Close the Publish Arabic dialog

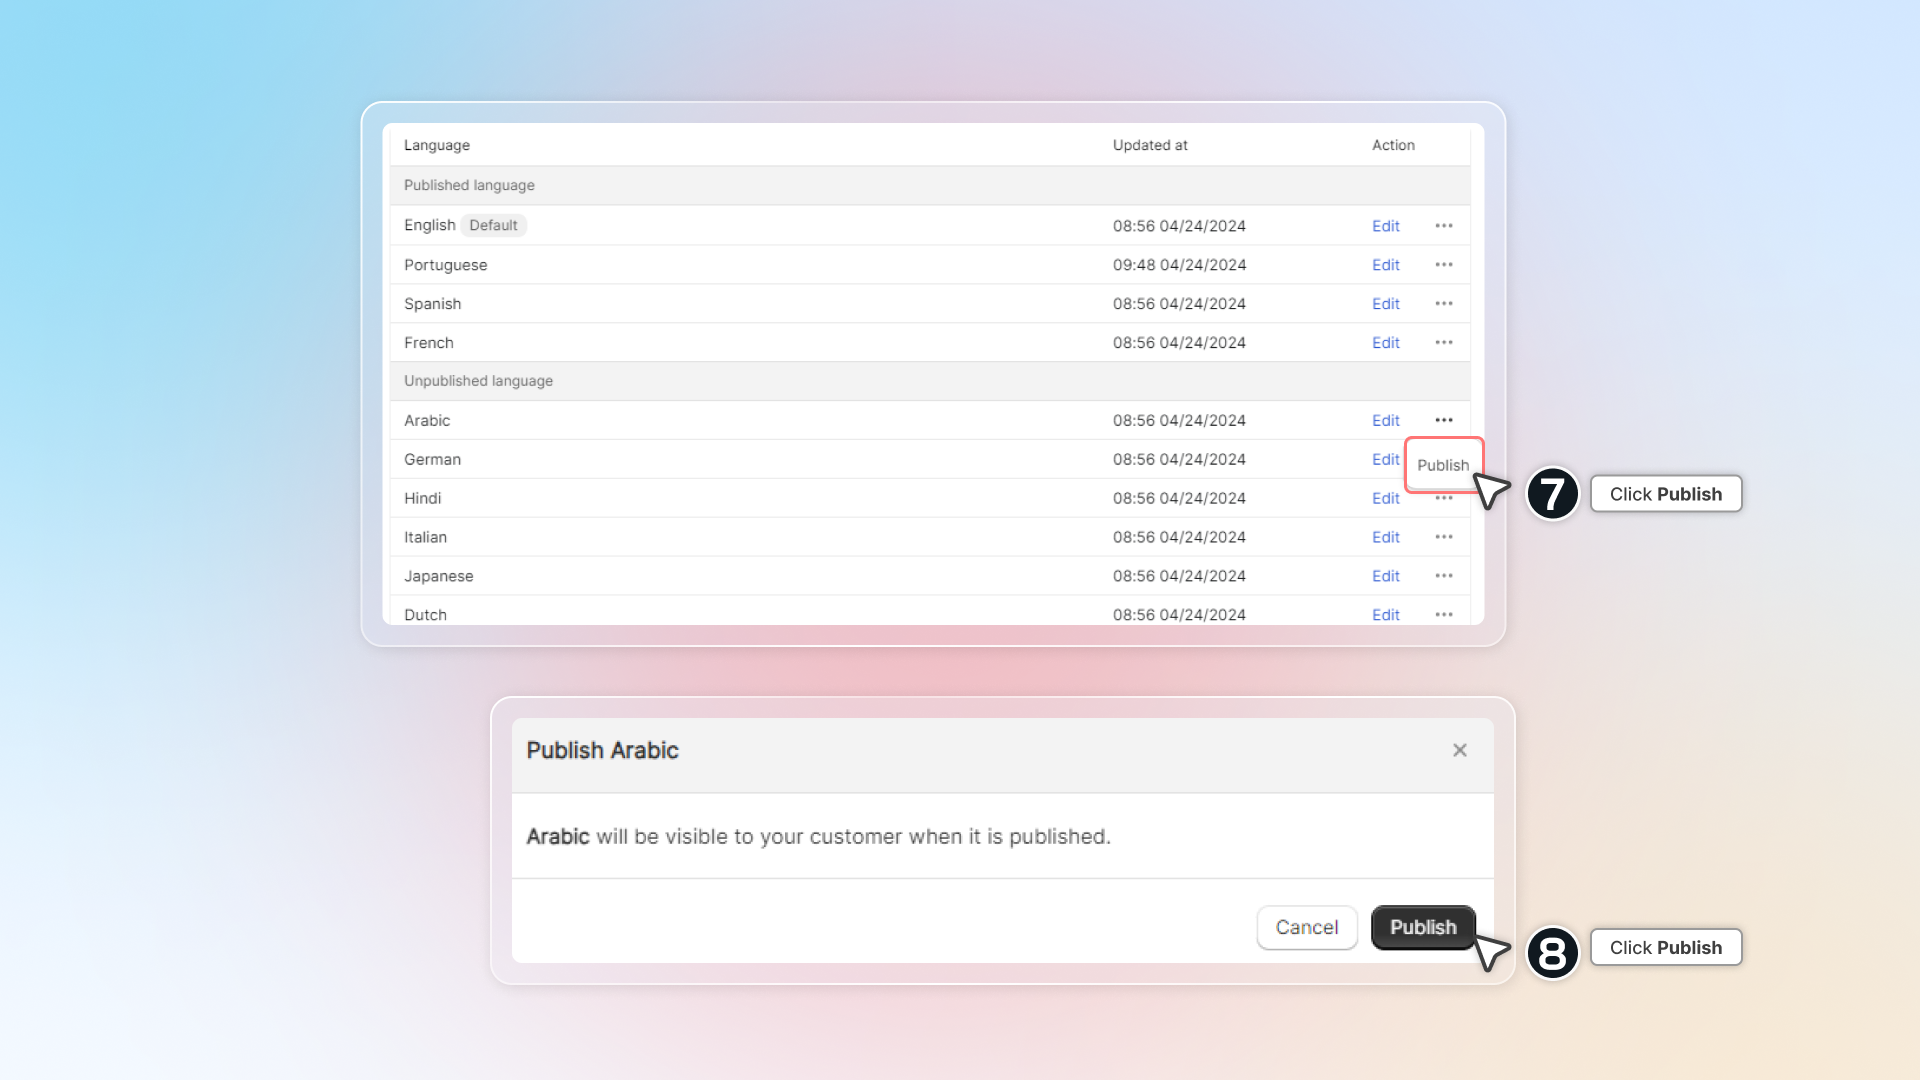[1459, 750]
